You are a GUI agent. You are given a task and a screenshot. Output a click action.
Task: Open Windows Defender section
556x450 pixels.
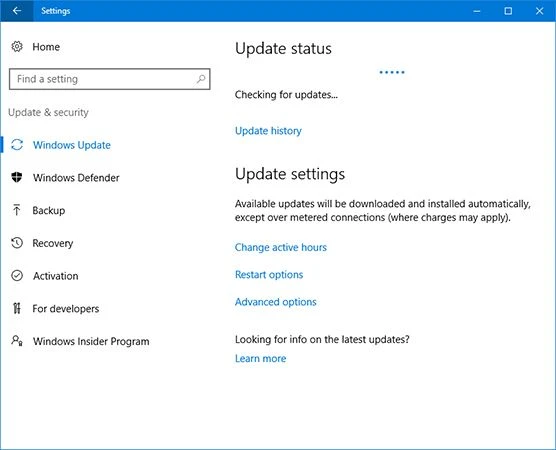pyautogui.click(x=76, y=178)
